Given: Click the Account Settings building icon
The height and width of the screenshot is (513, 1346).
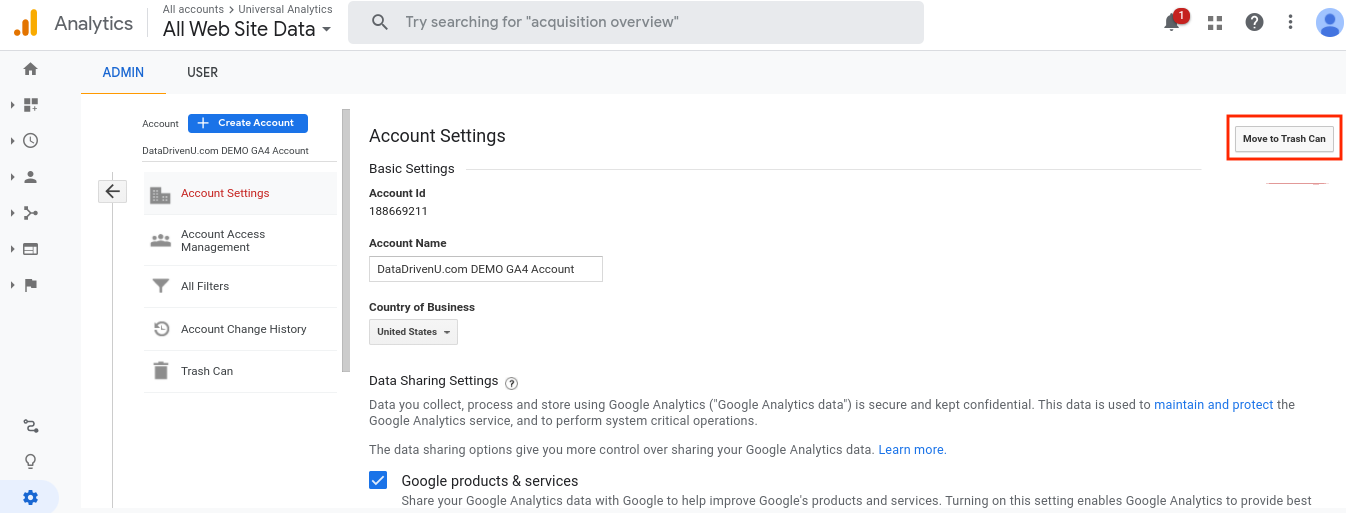Looking at the screenshot, I should coord(160,195).
